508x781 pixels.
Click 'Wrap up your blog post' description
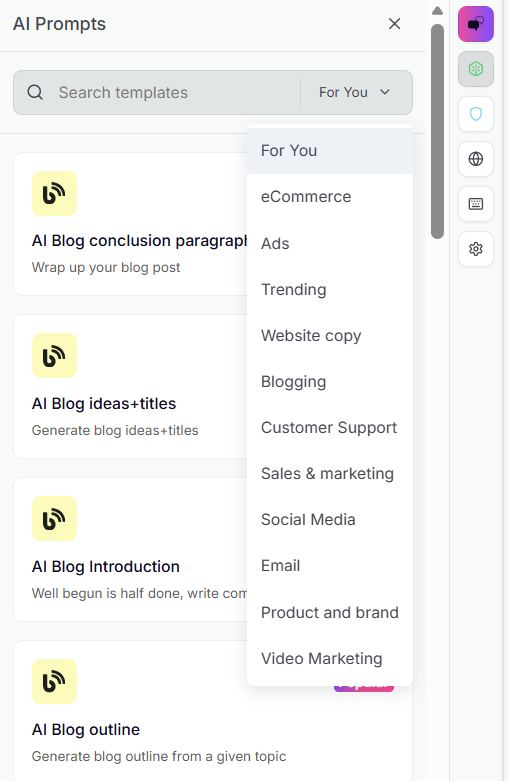[x=106, y=267]
